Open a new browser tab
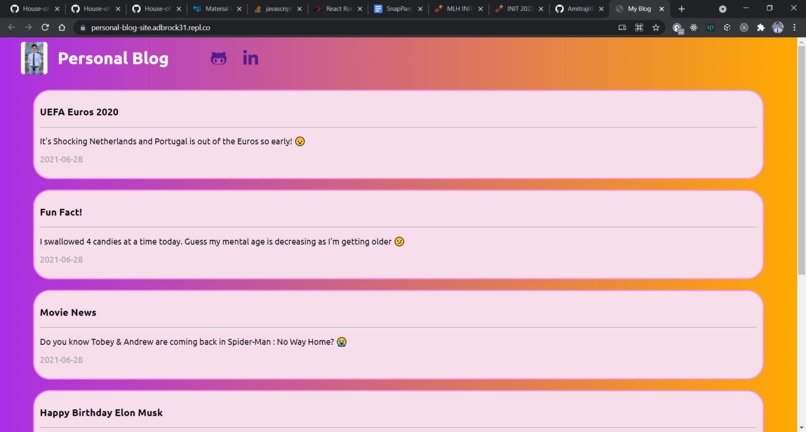The image size is (806, 432). click(682, 9)
